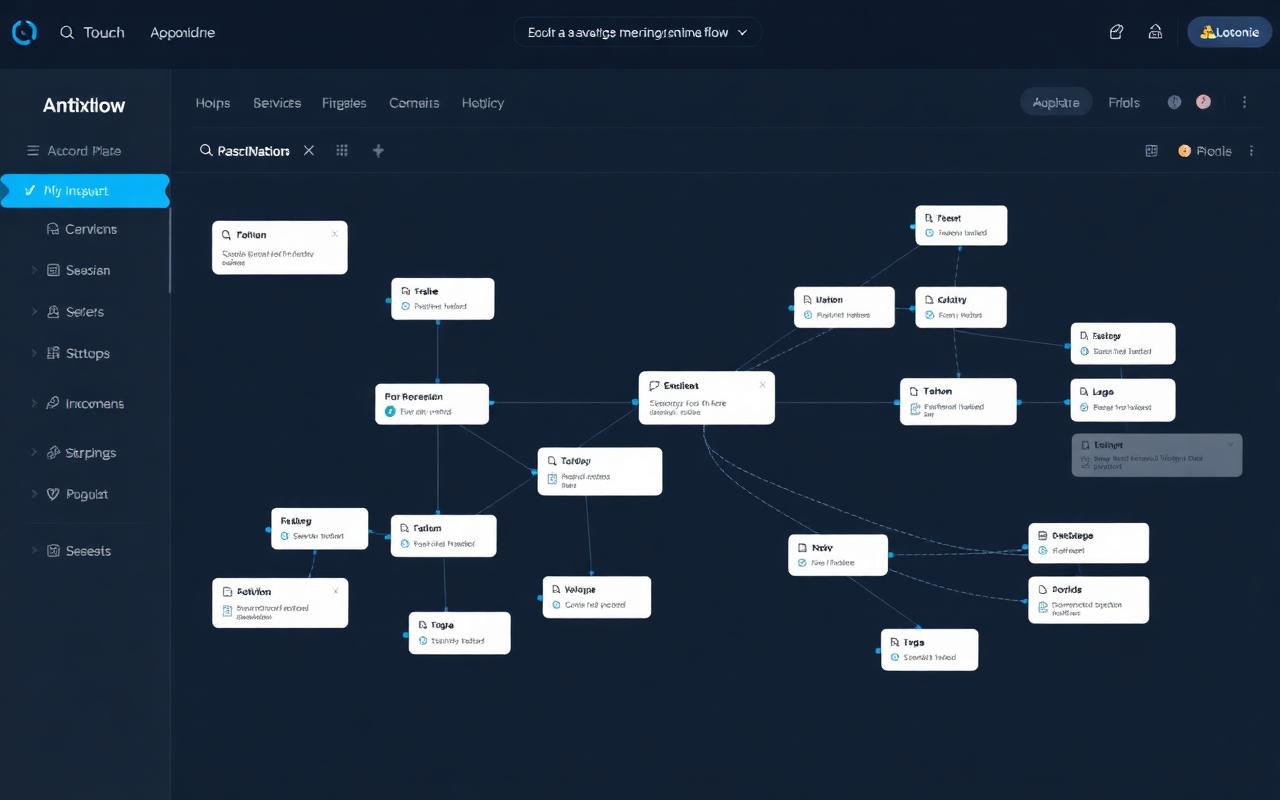1280x800 pixels.
Task: Click the Cenviens sidebar icon
Action: [x=53, y=229]
